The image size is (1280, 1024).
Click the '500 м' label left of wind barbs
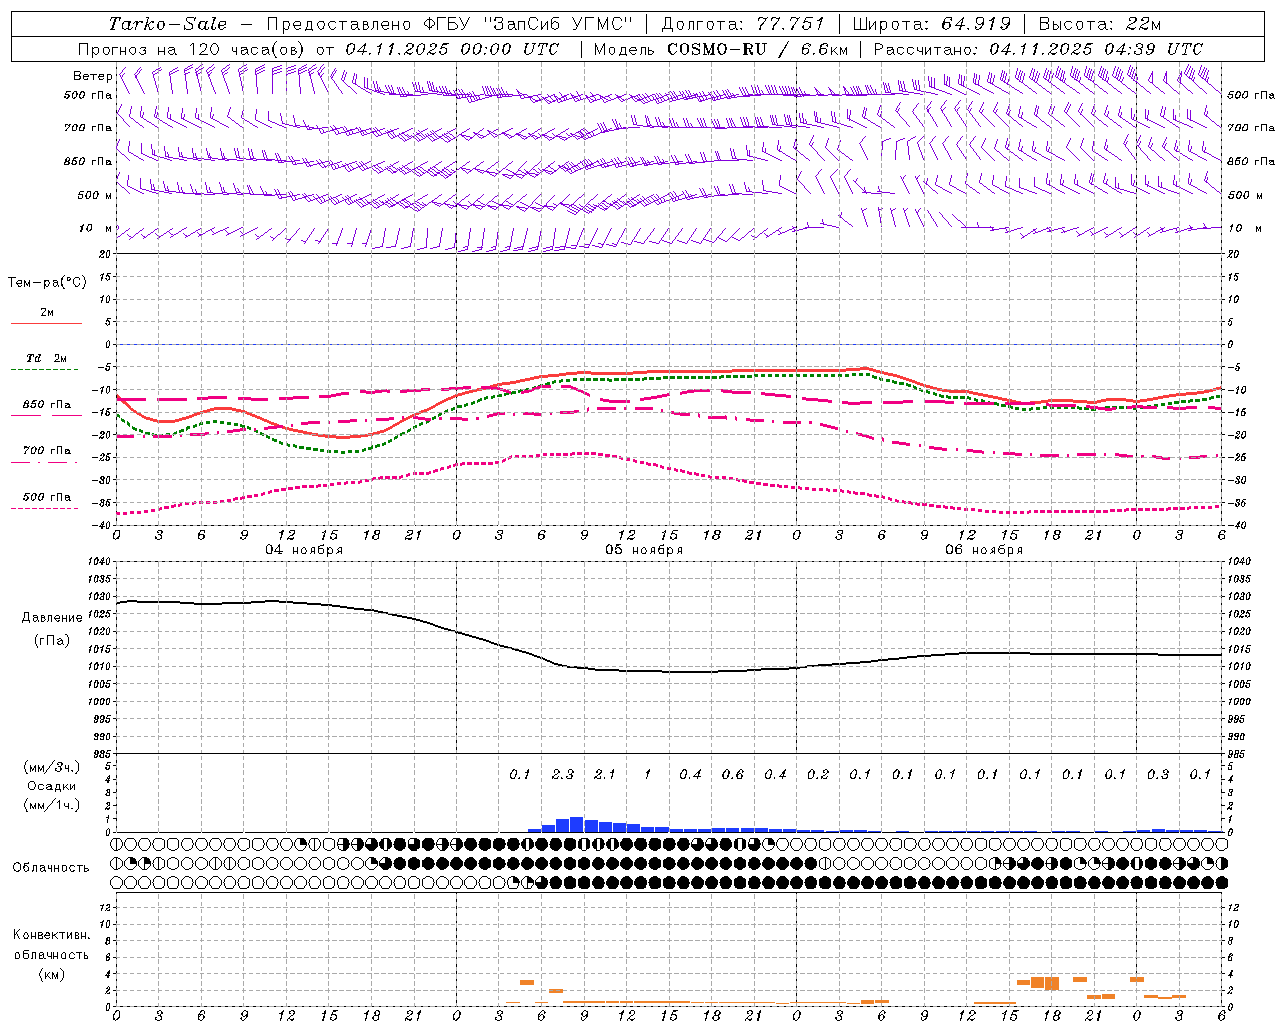95,195
